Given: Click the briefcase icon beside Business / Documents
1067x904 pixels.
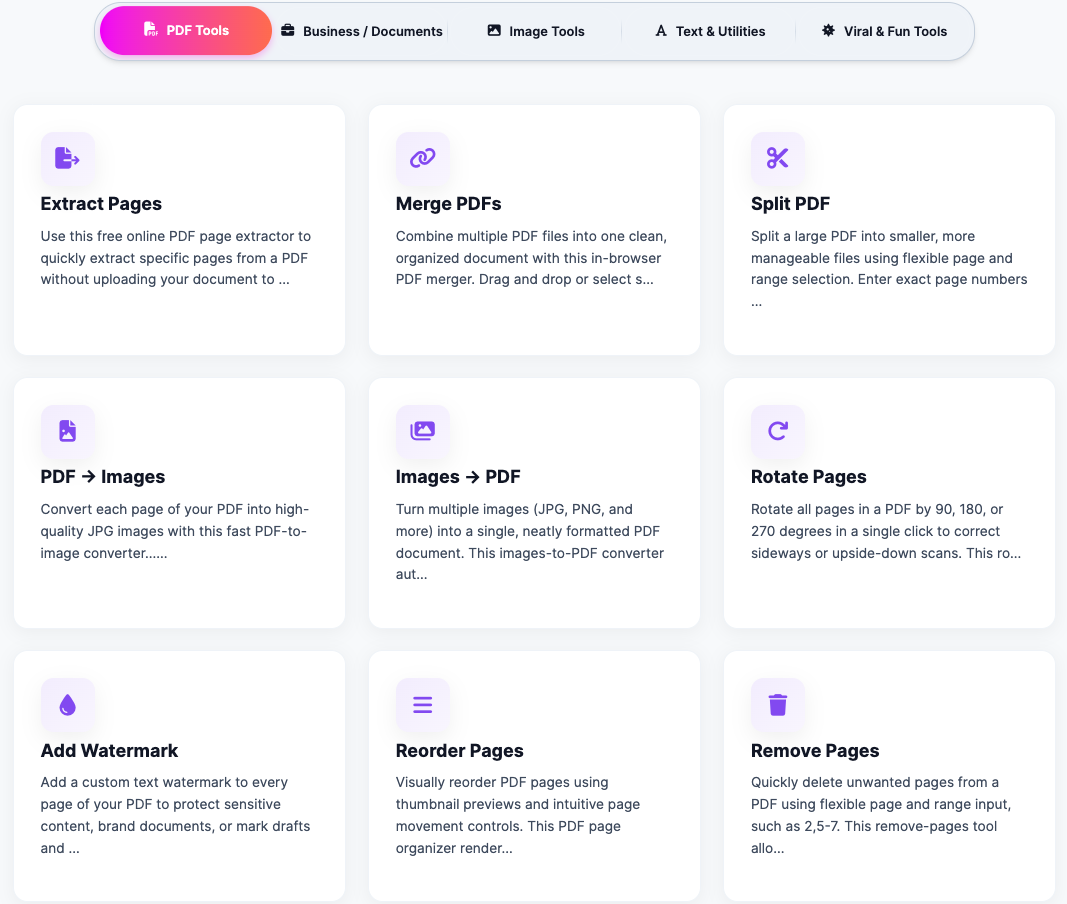Looking at the screenshot, I should 287,31.
